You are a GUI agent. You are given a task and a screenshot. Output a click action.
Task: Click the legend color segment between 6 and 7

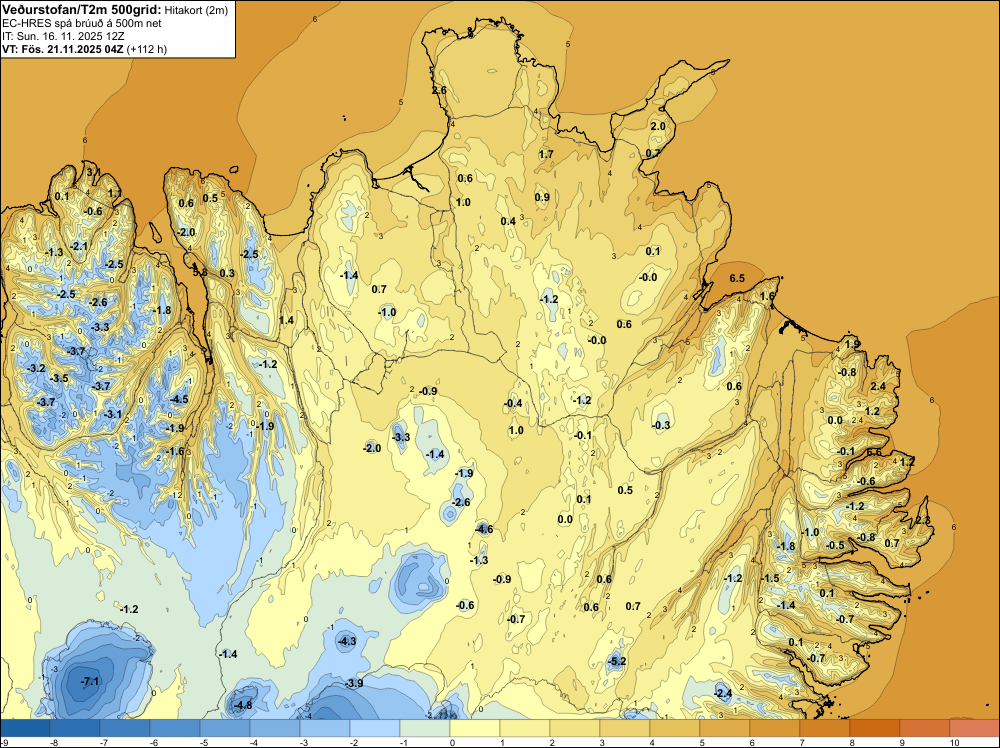click(x=775, y=728)
